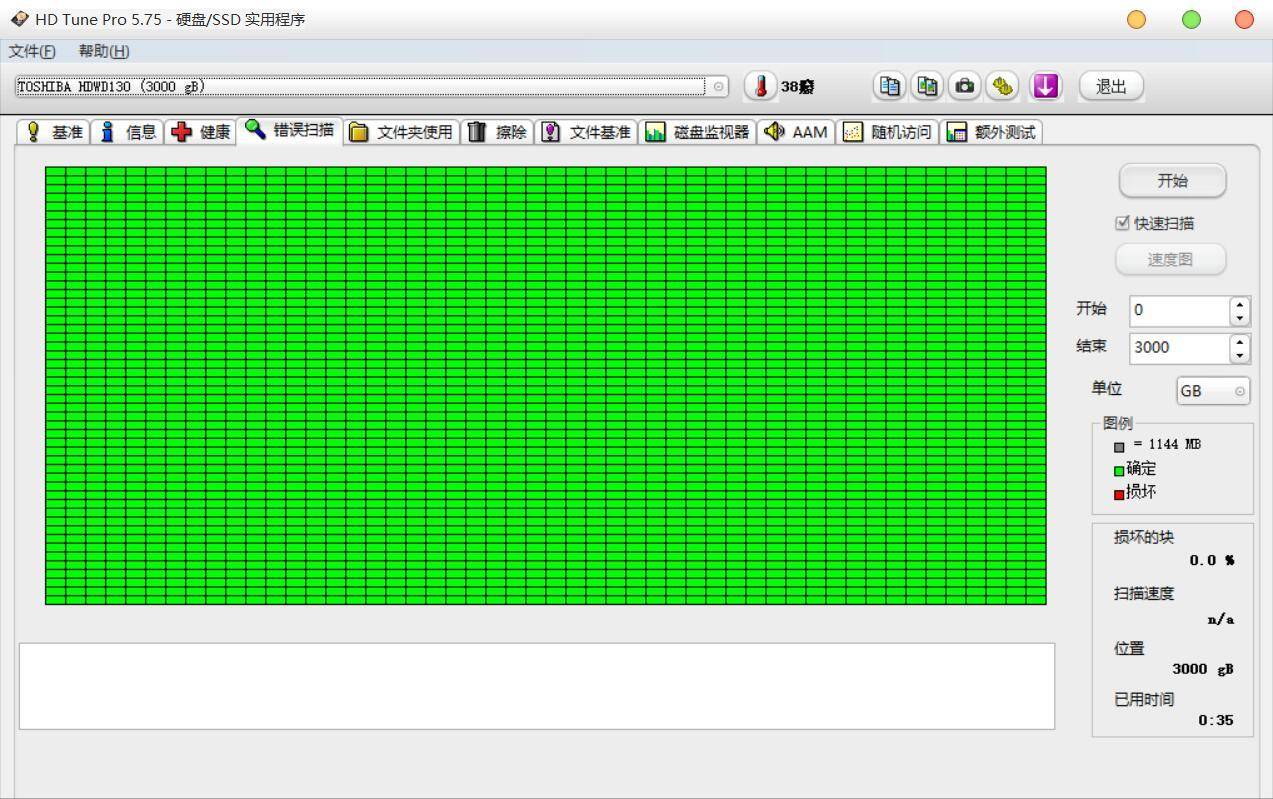Image resolution: width=1273 pixels, height=799 pixels.
Task: Click the copy text to clipboard icon
Action: [x=889, y=86]
